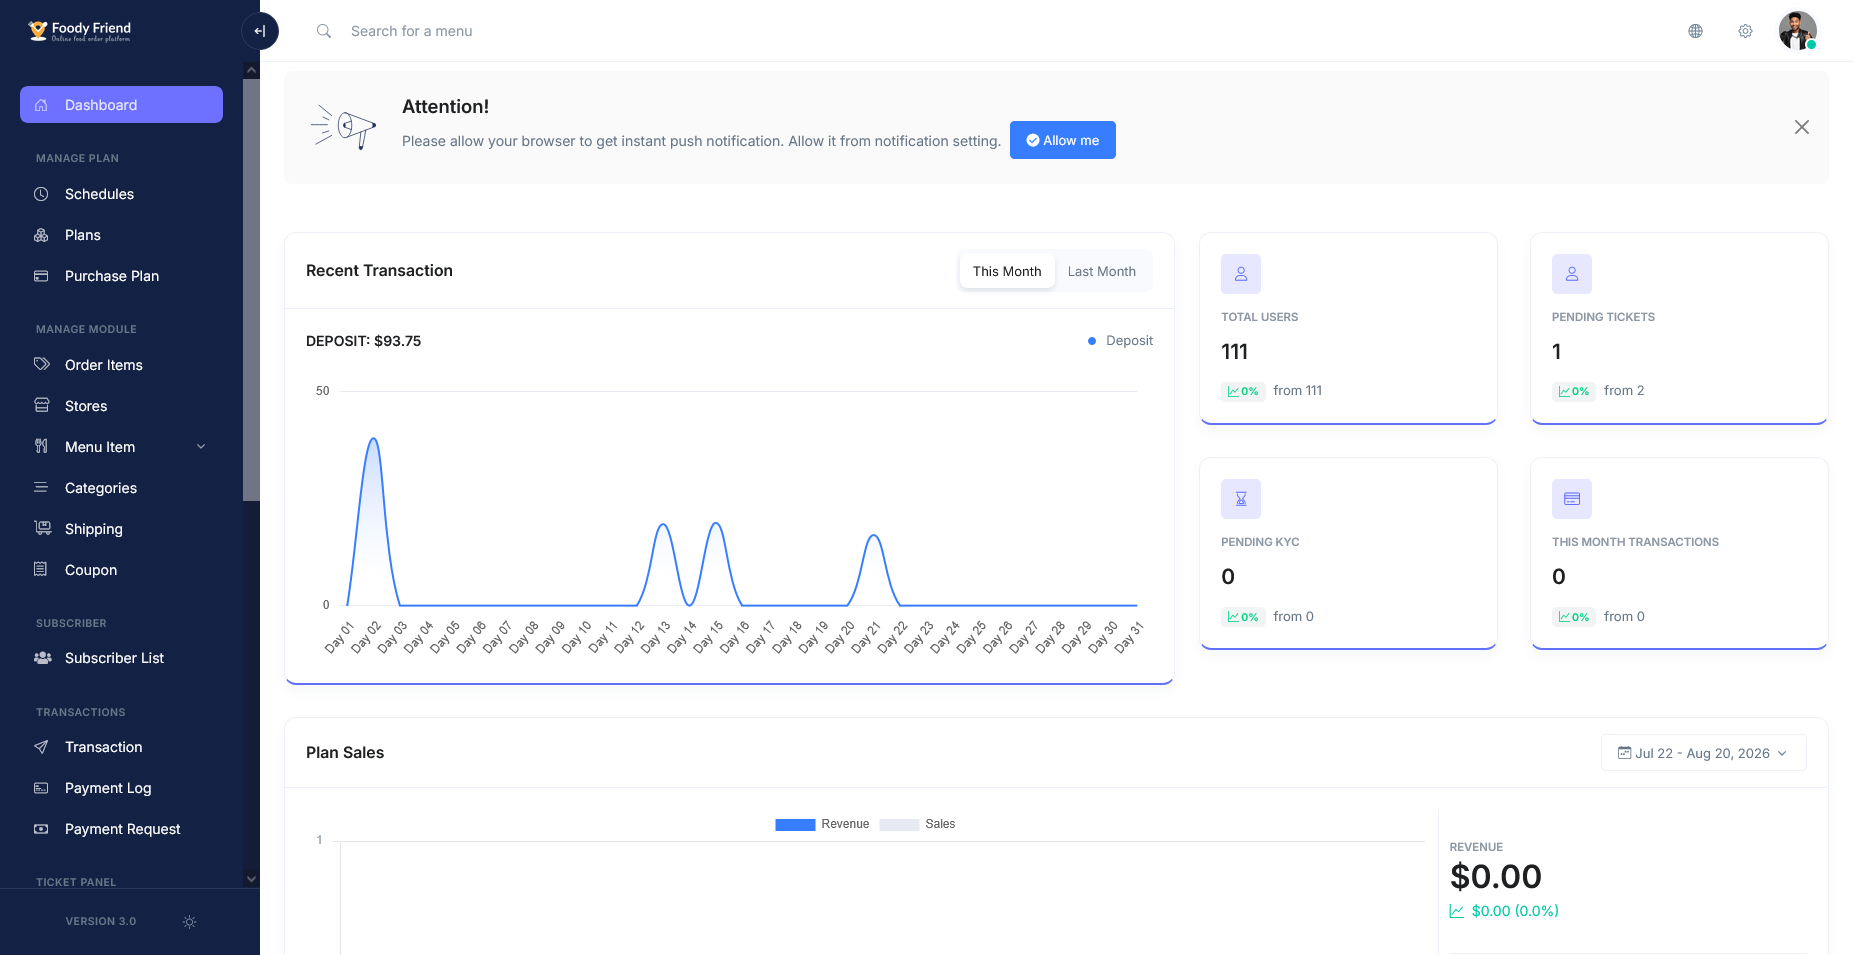The image size is (1853, 955).
Task: Toggle the Sales legend in Plan Sales
Action: tap(917, 824)
